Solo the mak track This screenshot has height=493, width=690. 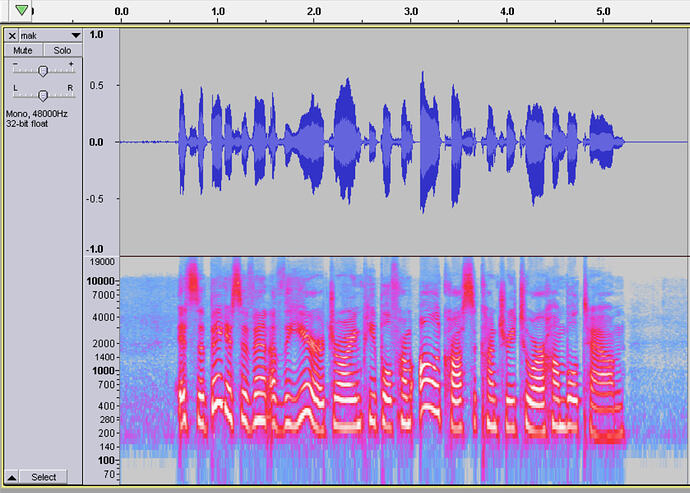tap(62, 50)
